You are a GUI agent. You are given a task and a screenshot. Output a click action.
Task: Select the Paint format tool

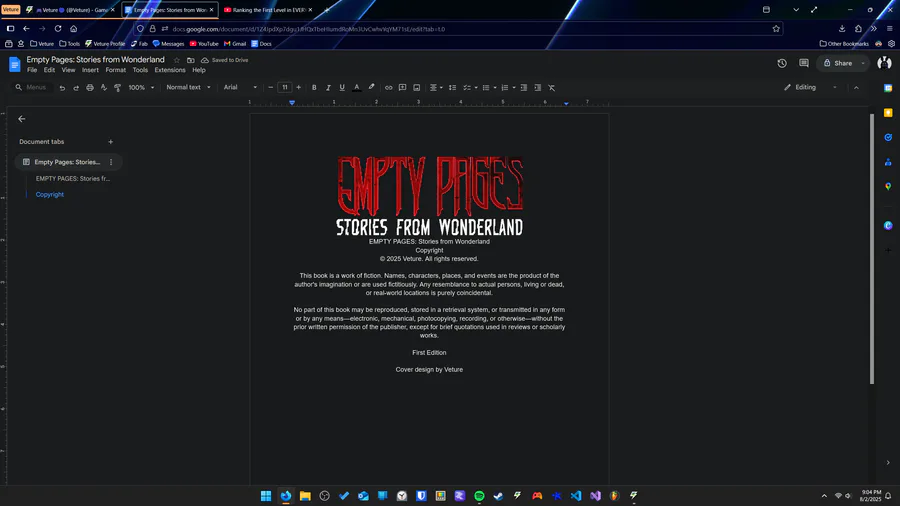pyautogui.click(x=117, y=88)
